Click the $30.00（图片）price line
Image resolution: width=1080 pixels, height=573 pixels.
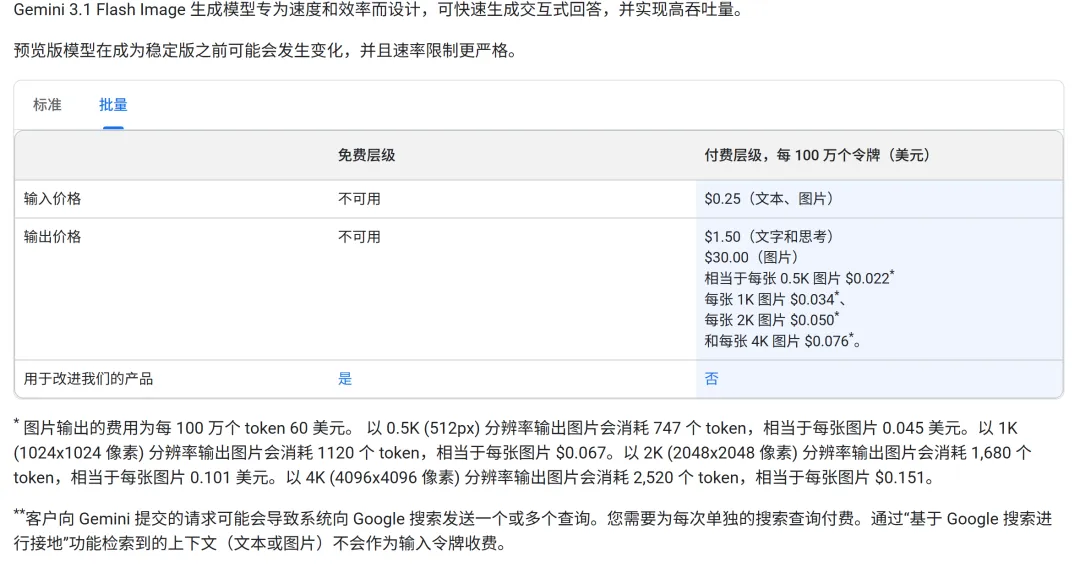754,258
